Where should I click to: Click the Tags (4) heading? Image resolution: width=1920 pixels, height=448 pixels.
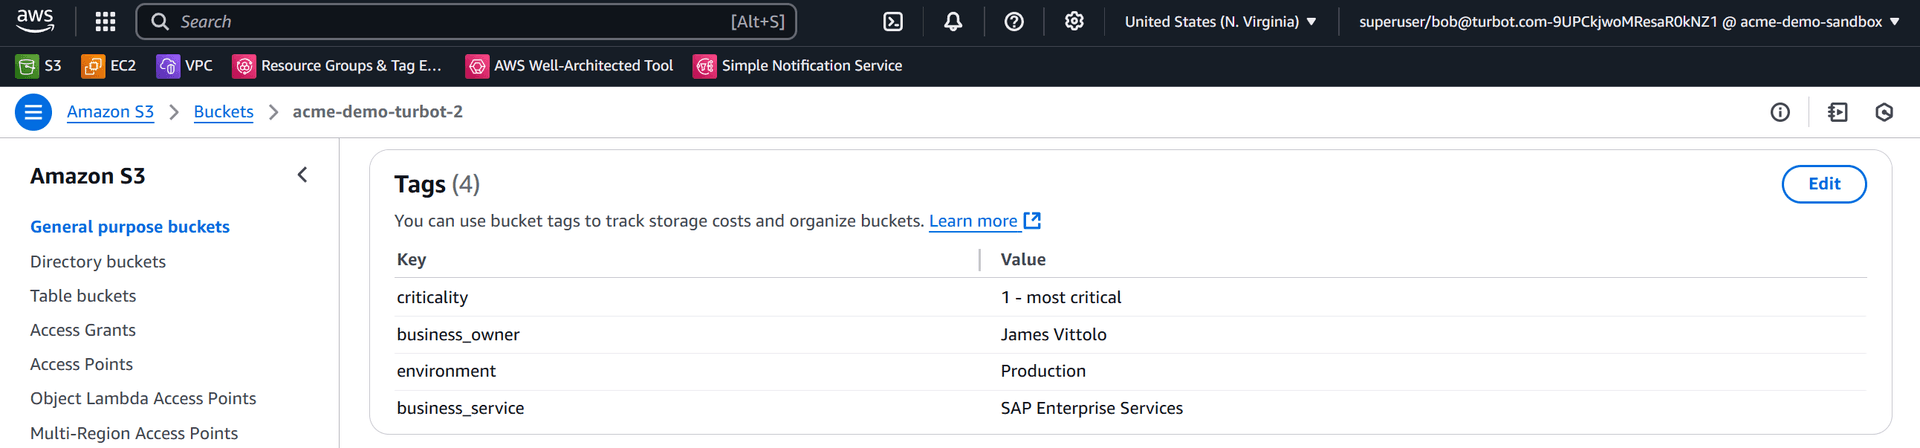[x=437, y=184]
